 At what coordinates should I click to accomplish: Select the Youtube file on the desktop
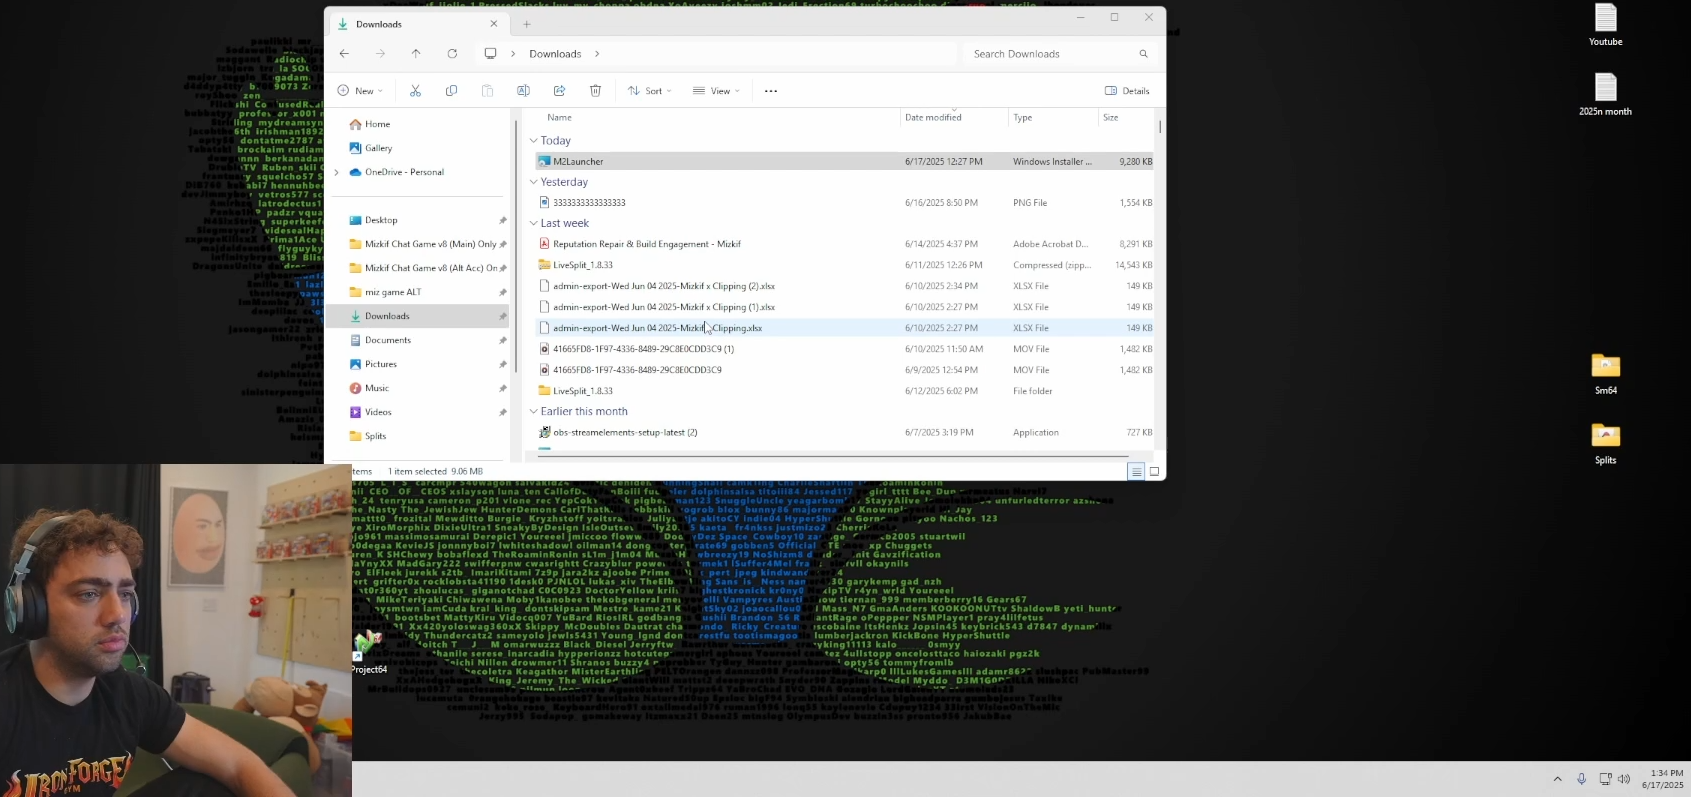tap(1606, 26)
